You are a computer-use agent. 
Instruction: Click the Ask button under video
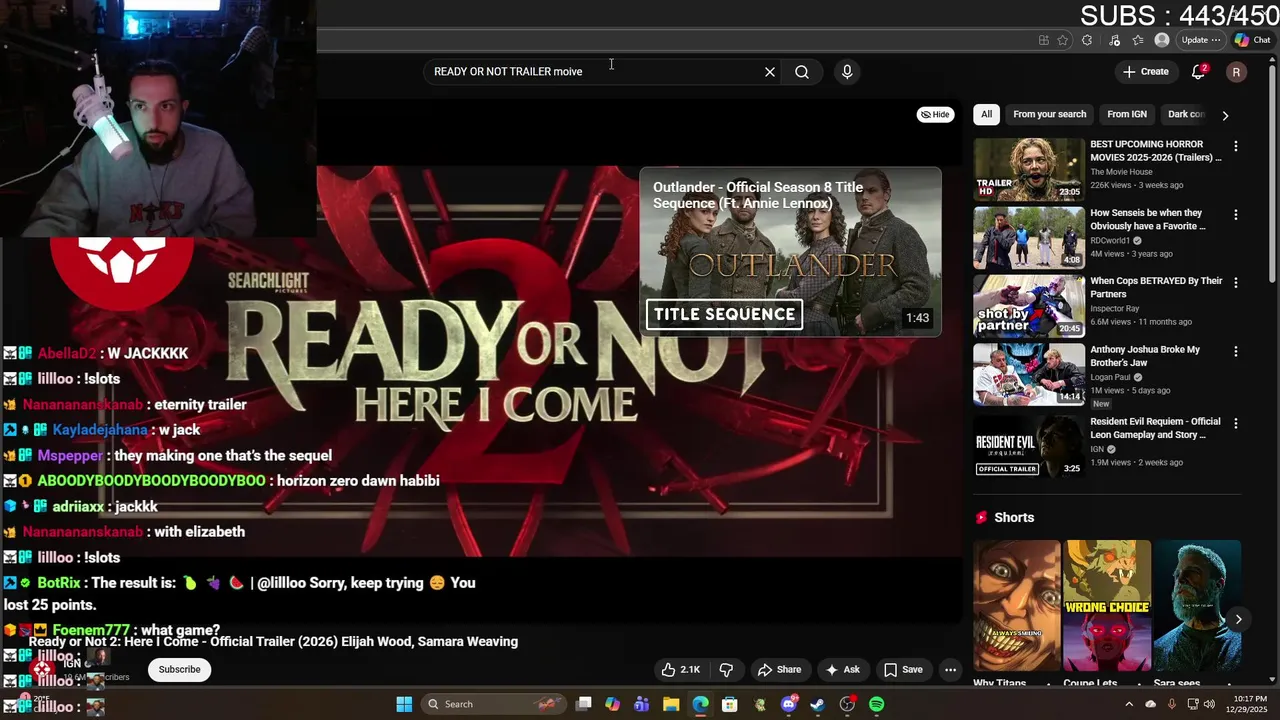(842, 670)
